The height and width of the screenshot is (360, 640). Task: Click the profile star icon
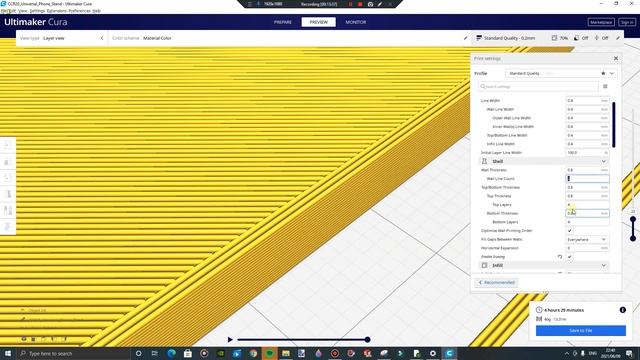[603, 73]
